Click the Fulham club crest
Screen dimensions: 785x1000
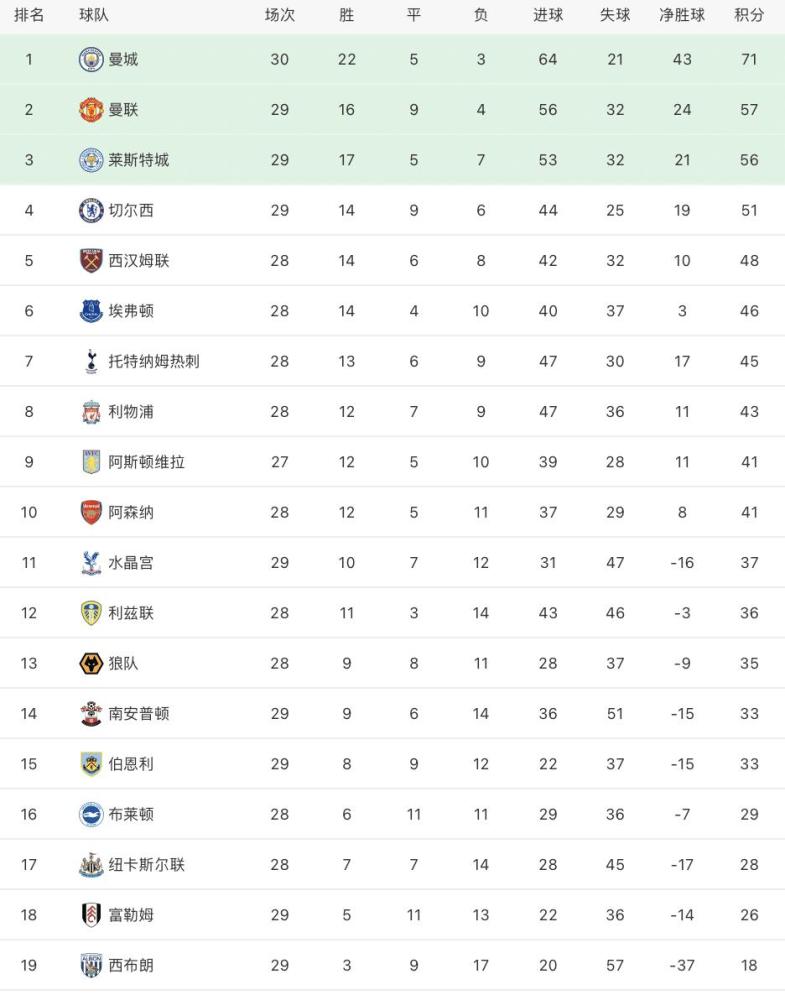(91, 916)
